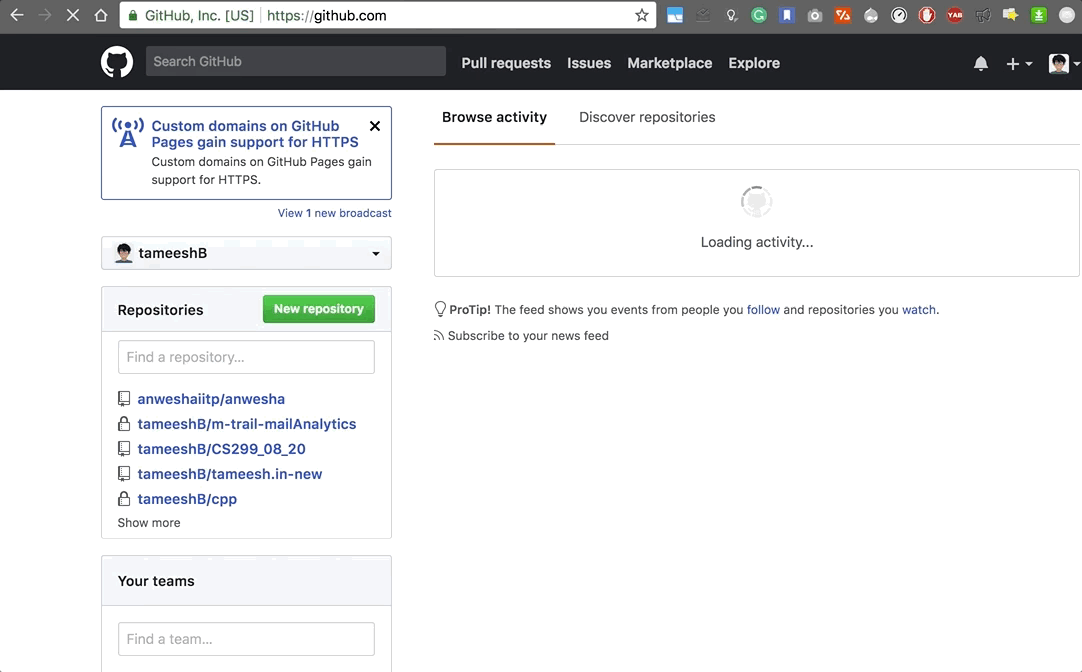Screen dimensions: 1082x672
Task: Open tameeshB/tameesh.in-new repository
Action: [x=229, y=474]
